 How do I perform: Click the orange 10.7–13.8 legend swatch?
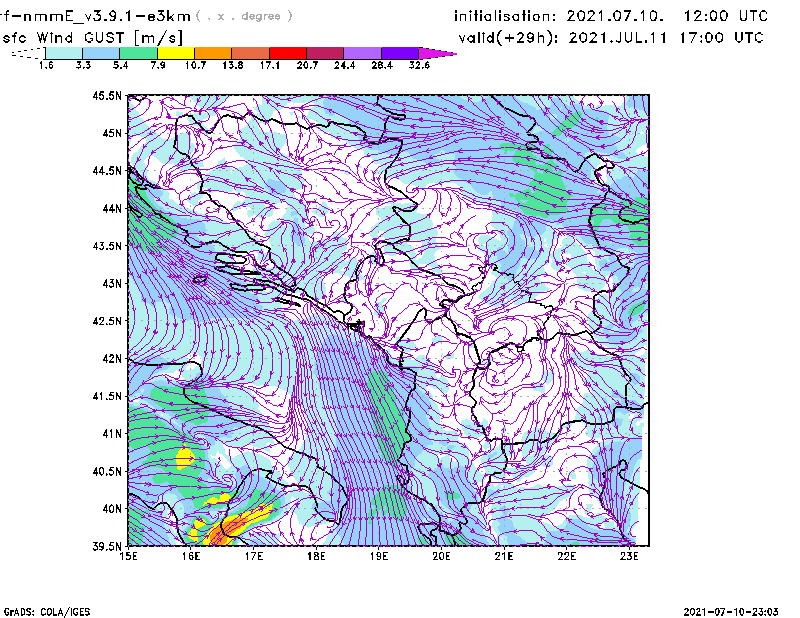tap(213, 53)
